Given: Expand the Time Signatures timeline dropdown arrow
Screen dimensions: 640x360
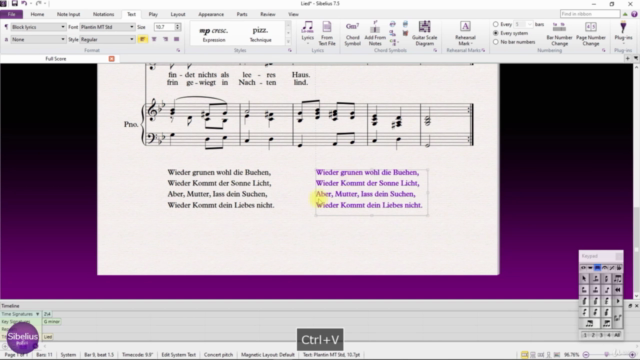Looking at the screenshot, I should 37,314.
